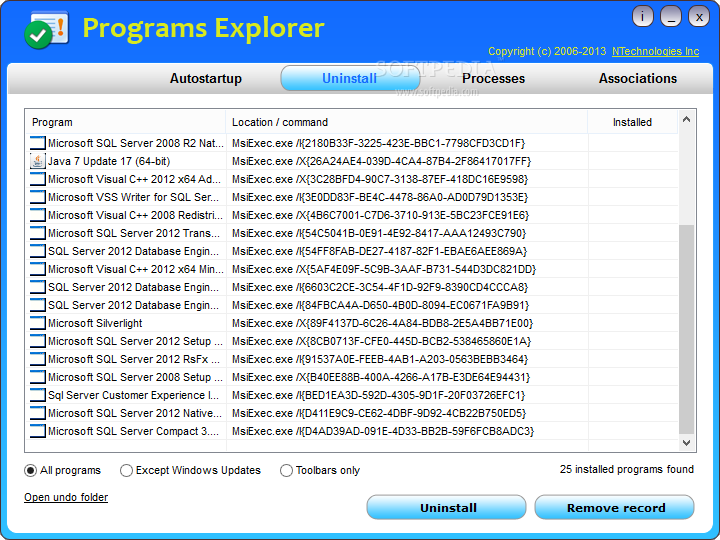The width and height of the screenshot is (720, 540).
Task: Click command MsiExec.exe /I{6603C2CE-3C54-4F1D-92F9-8390CD4CCCA8}
Action: [x=380, y=287]
